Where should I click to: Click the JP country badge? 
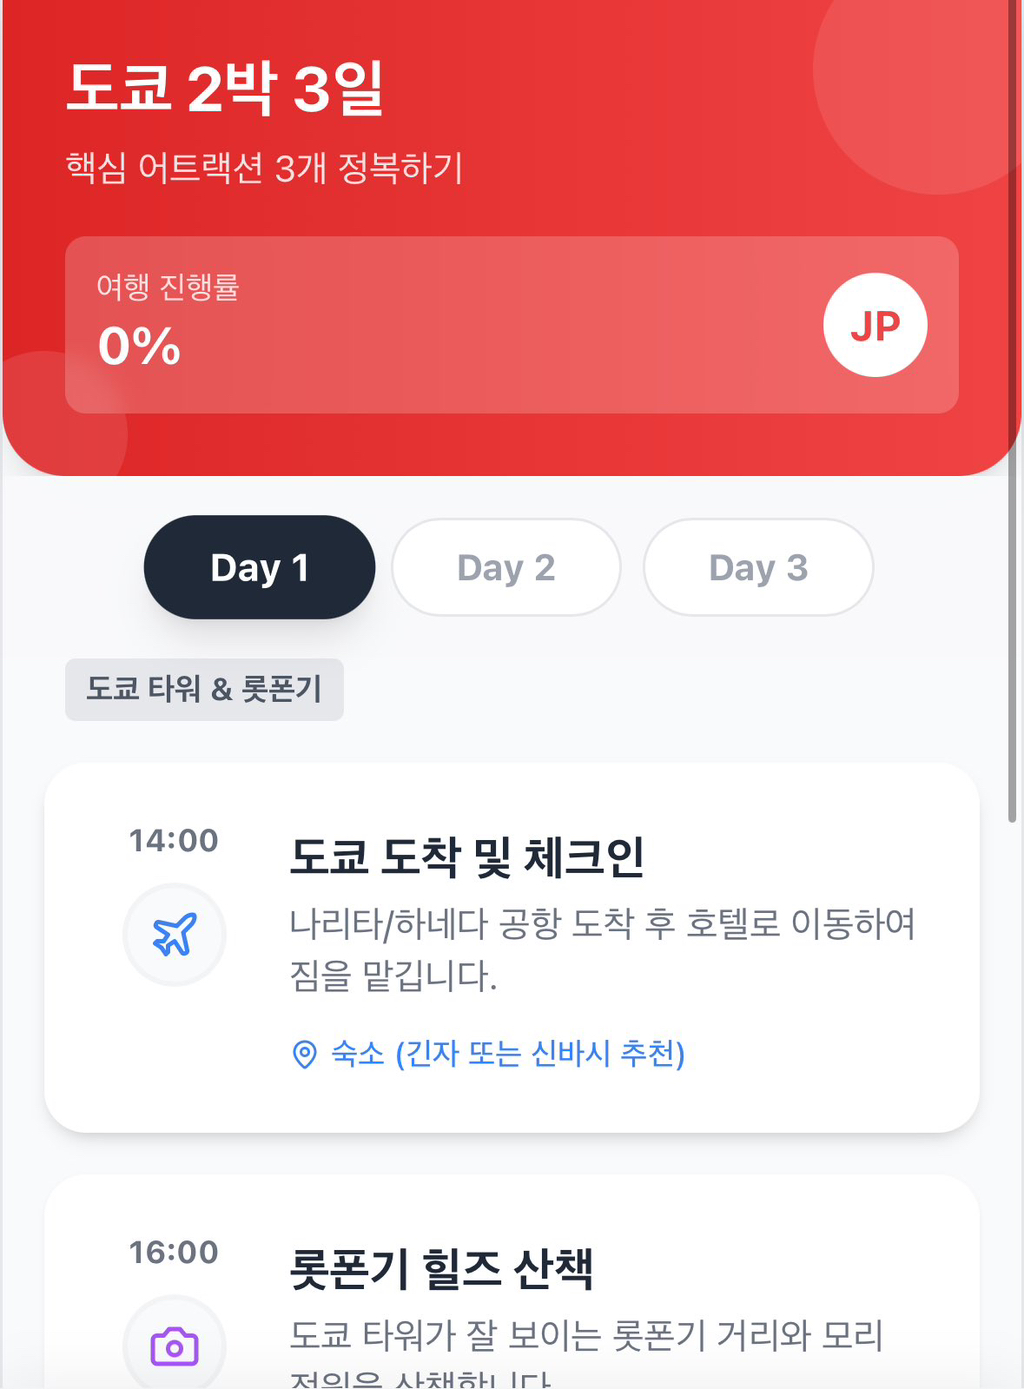coord(875,325)
